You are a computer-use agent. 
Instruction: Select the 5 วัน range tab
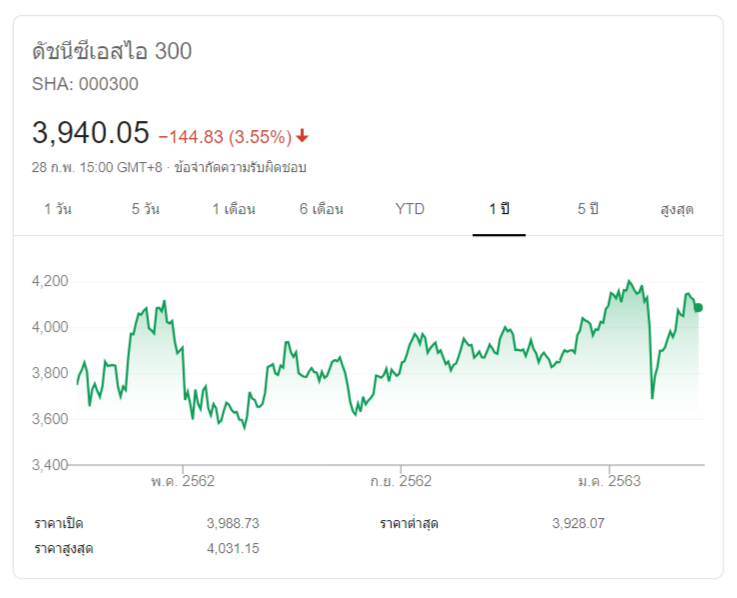click(145, 209)
